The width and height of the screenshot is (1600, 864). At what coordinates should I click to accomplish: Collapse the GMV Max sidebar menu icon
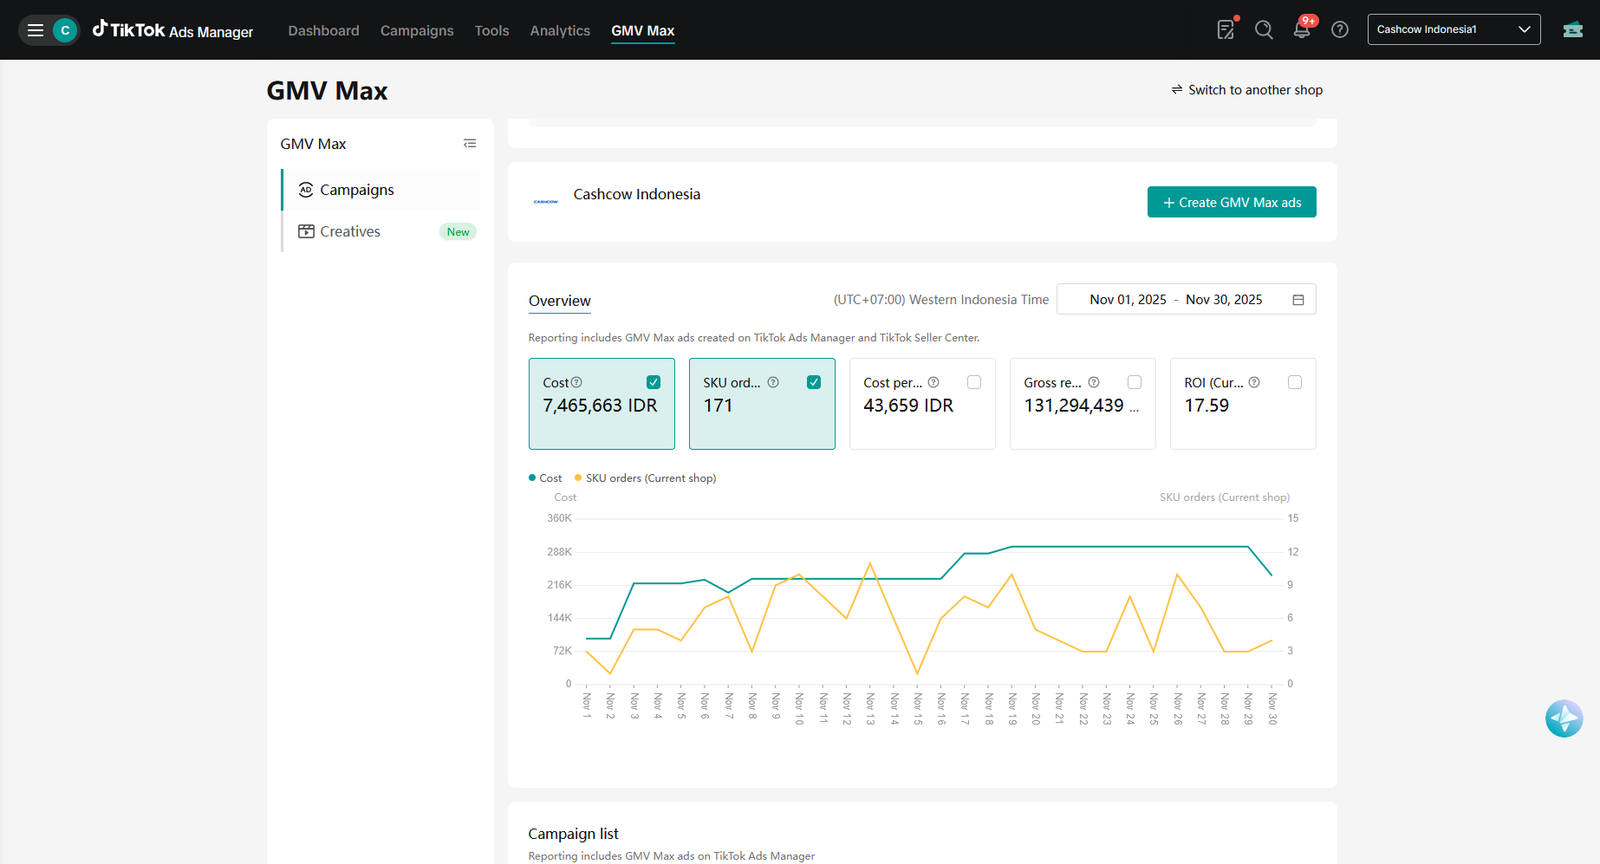click(470, 144)
